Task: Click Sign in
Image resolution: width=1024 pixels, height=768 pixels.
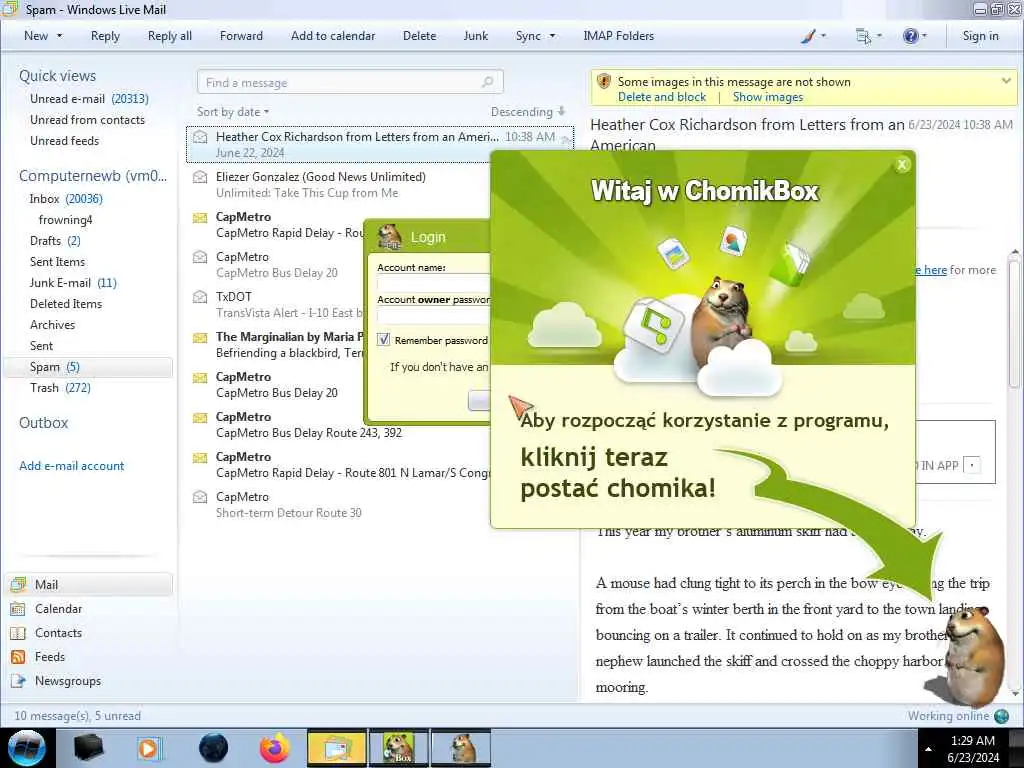Action: (x=980, y=36)
